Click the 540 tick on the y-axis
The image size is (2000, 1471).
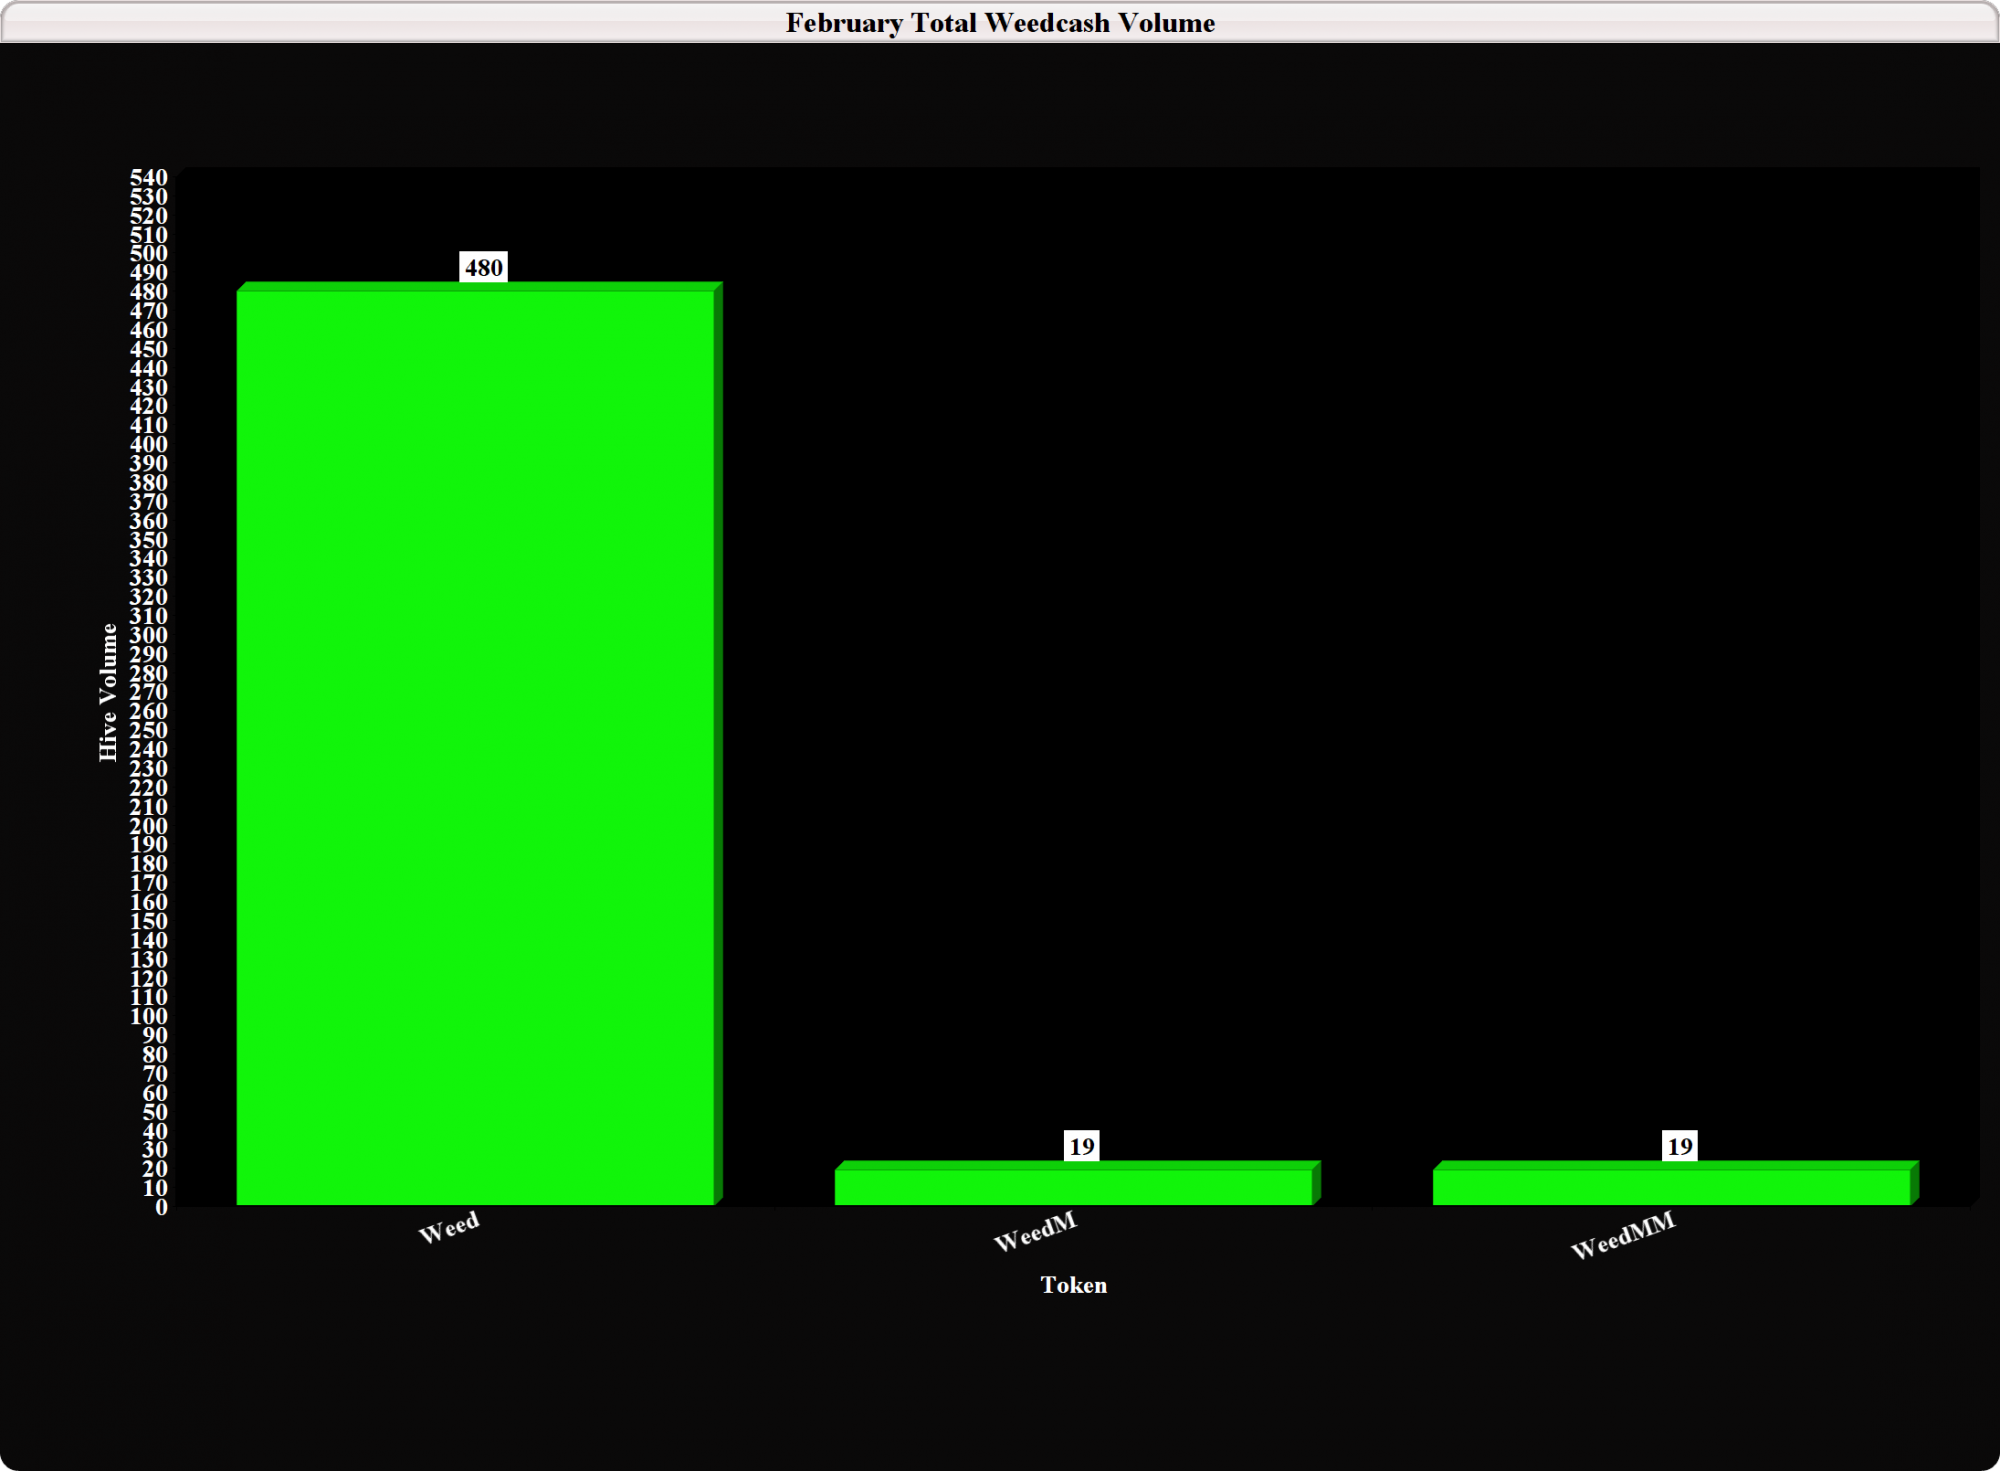tap(149, 177)
